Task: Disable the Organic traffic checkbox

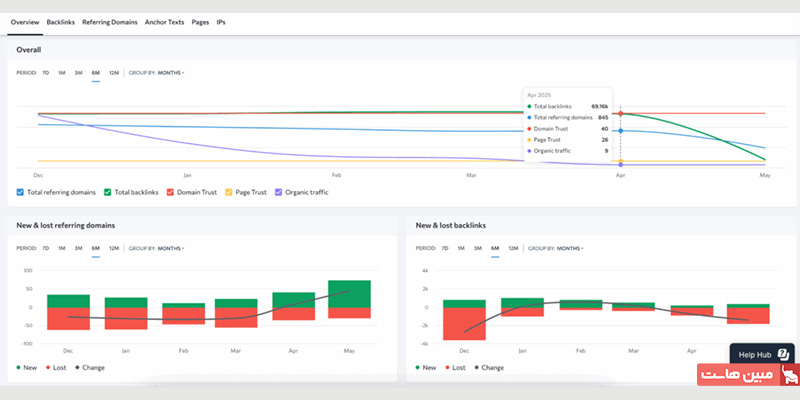Action: coord(278,191)
